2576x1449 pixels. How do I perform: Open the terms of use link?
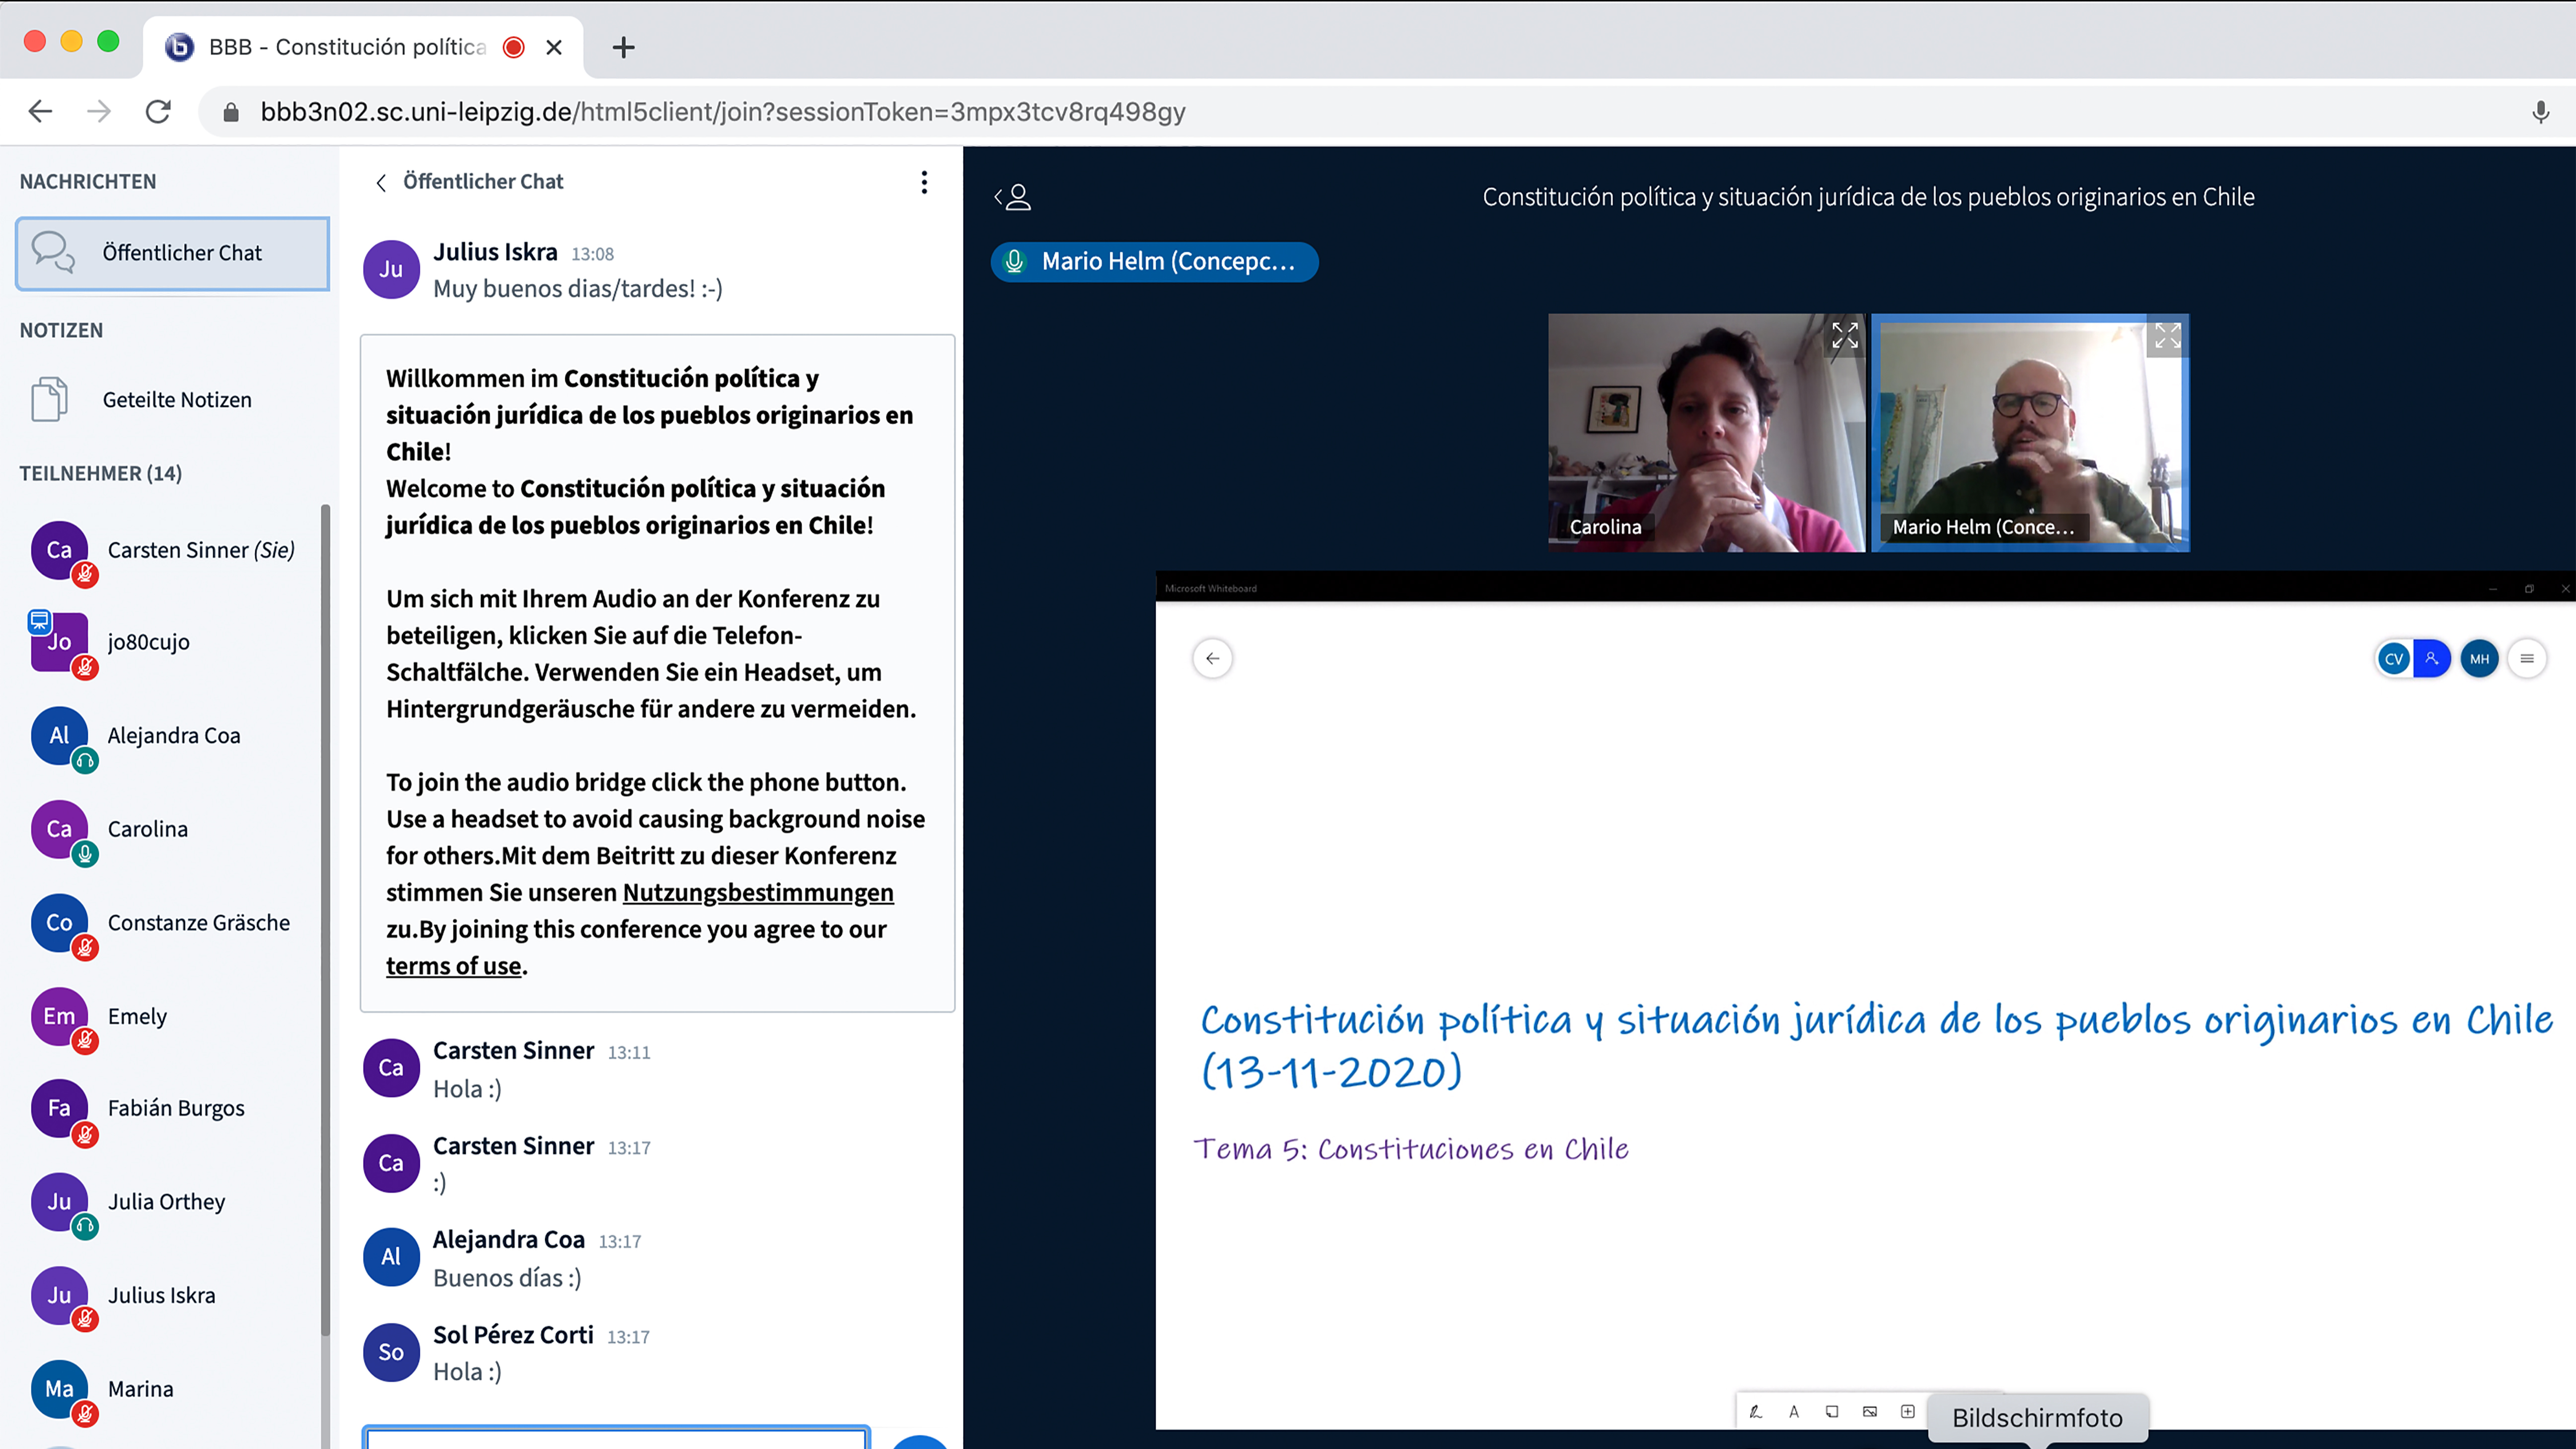point(453,966)
